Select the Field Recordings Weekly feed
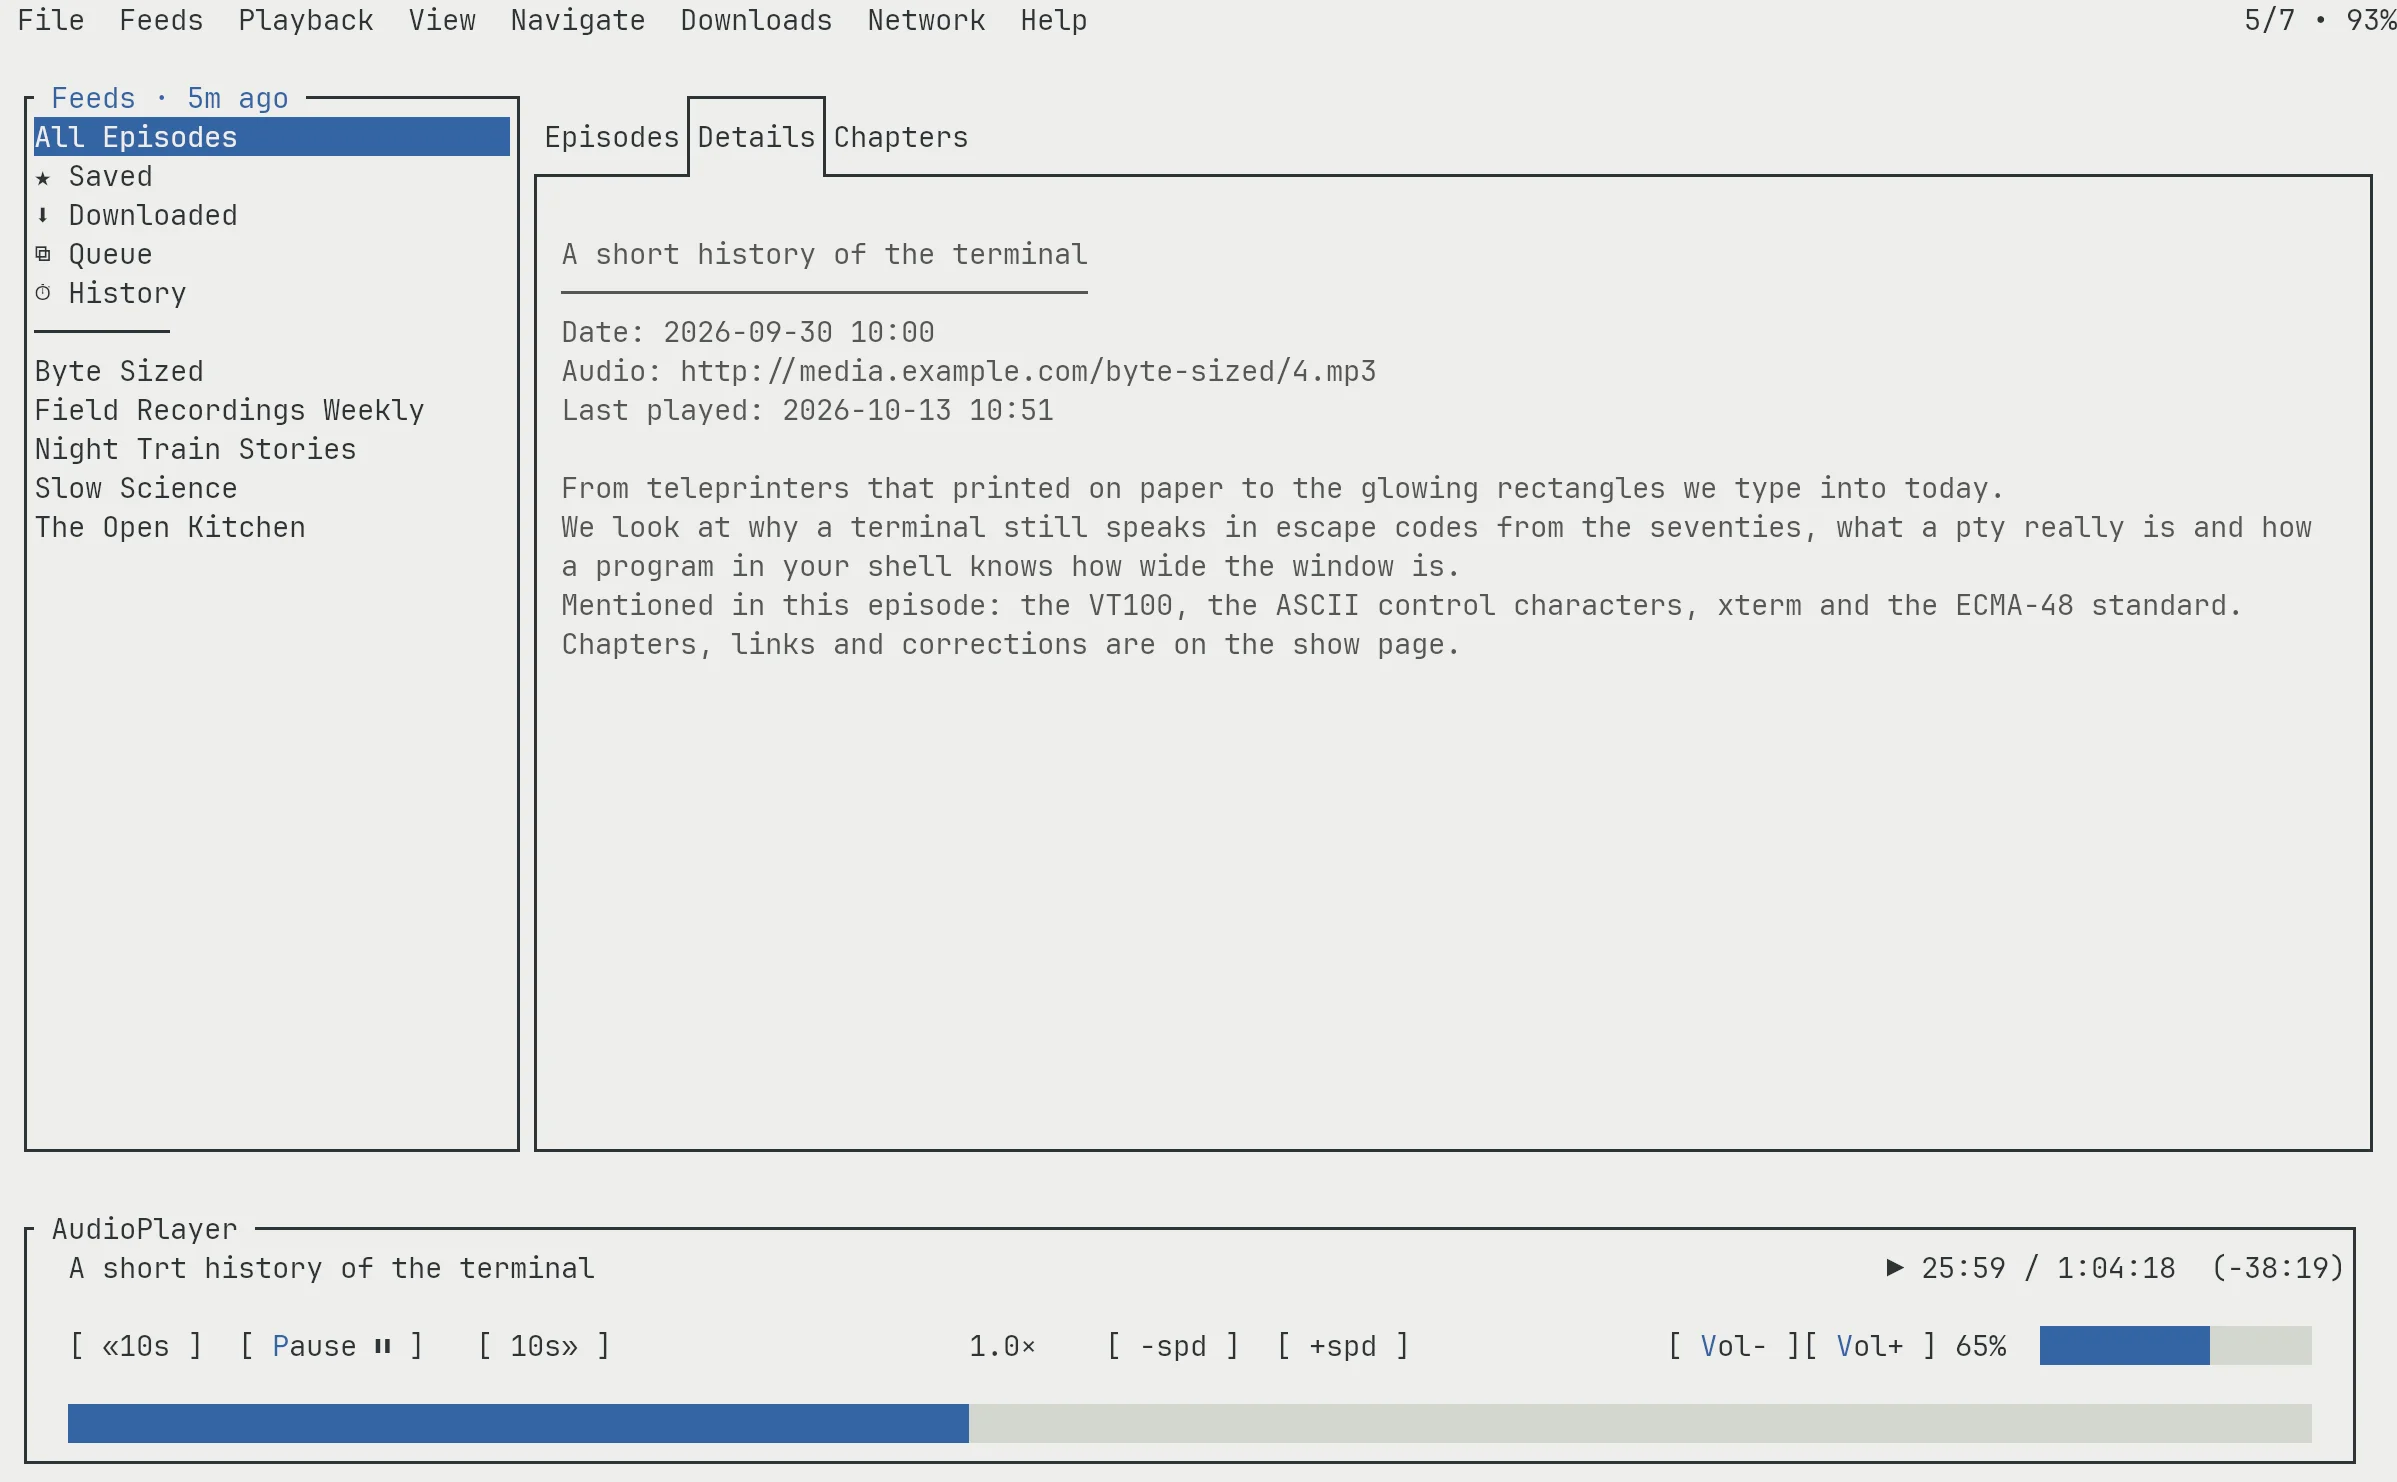Viewport: 2397px width, 1482px height. (x=272, y=410)
